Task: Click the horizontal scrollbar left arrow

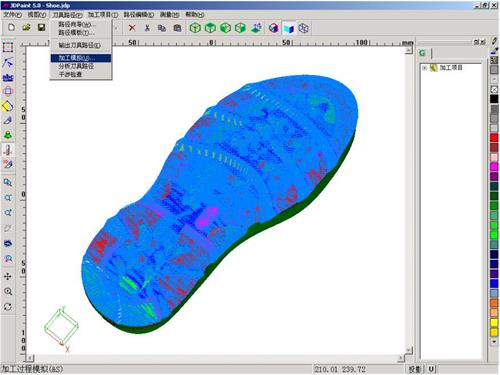Action: click(x=30, y=358)
